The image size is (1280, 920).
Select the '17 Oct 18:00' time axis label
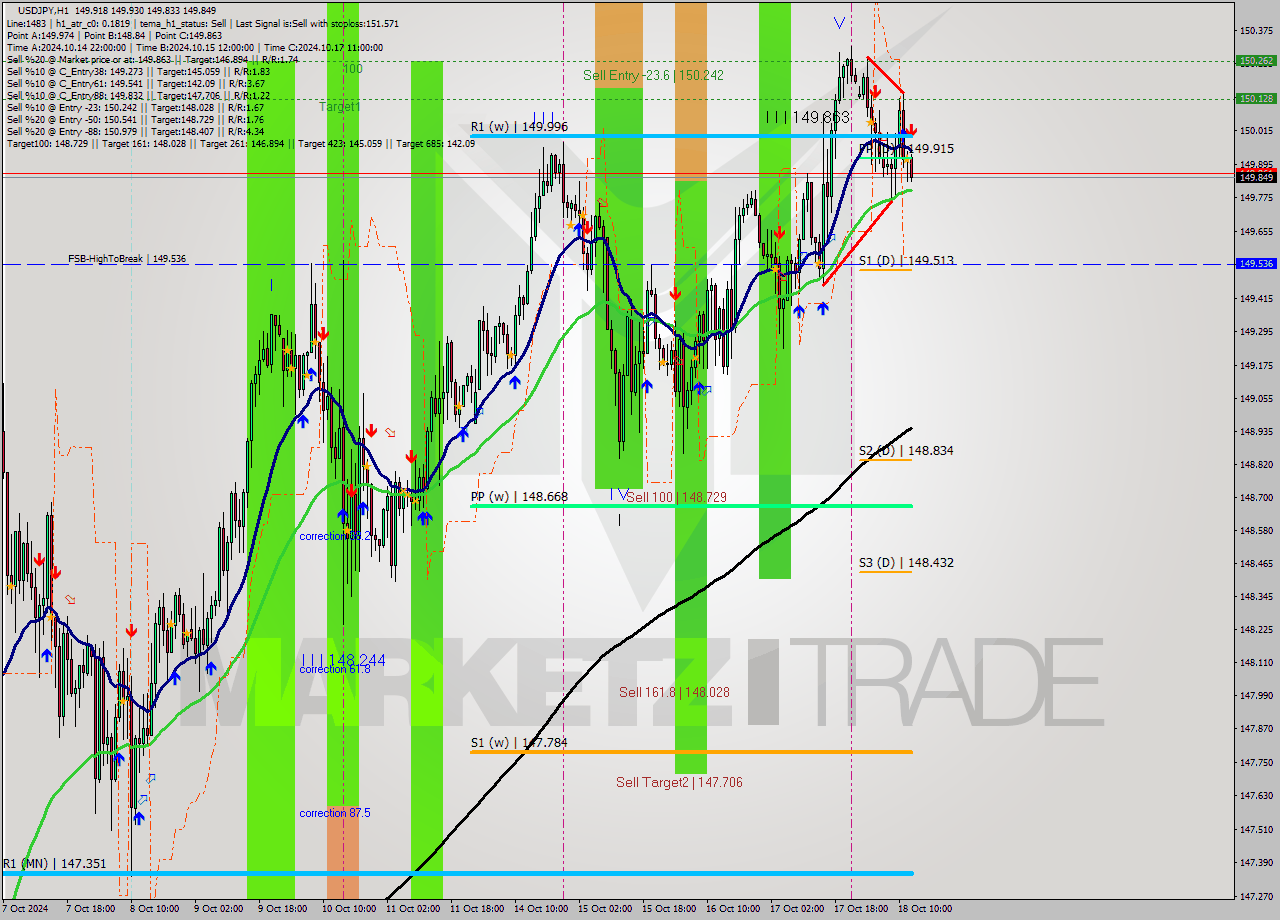pyautogui.click(x=861, y=908)
